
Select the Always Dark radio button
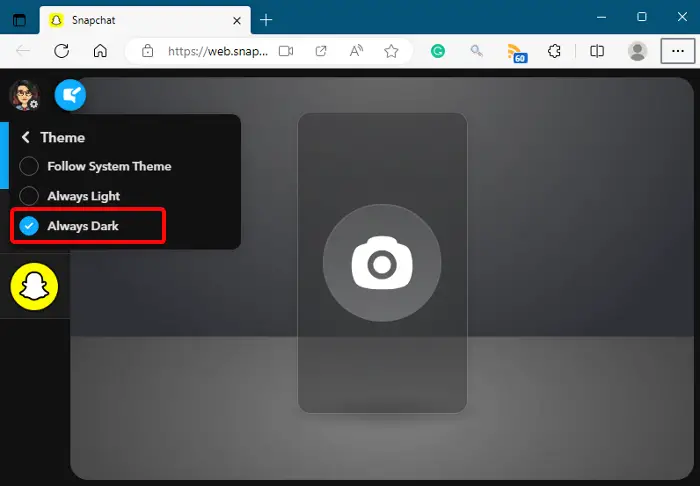(x=29, y=226)
